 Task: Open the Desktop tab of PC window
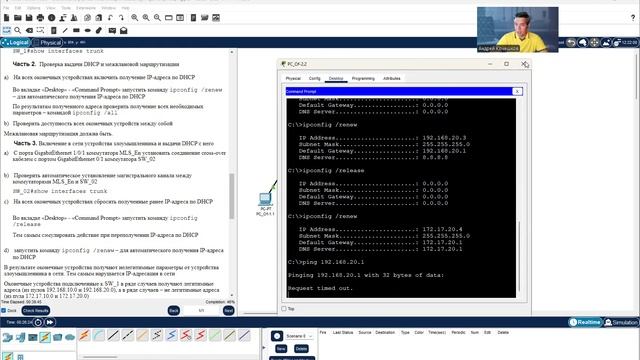pos(336,78)
